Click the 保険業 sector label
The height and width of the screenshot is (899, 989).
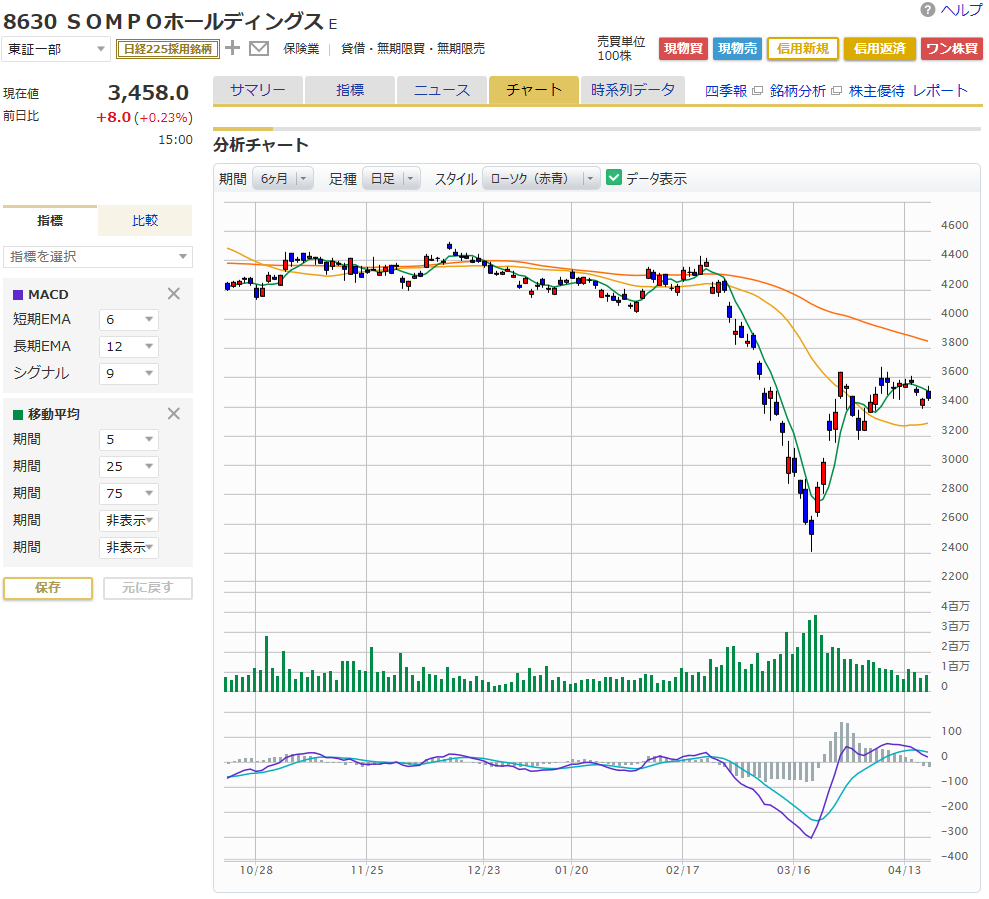point(301,49)
